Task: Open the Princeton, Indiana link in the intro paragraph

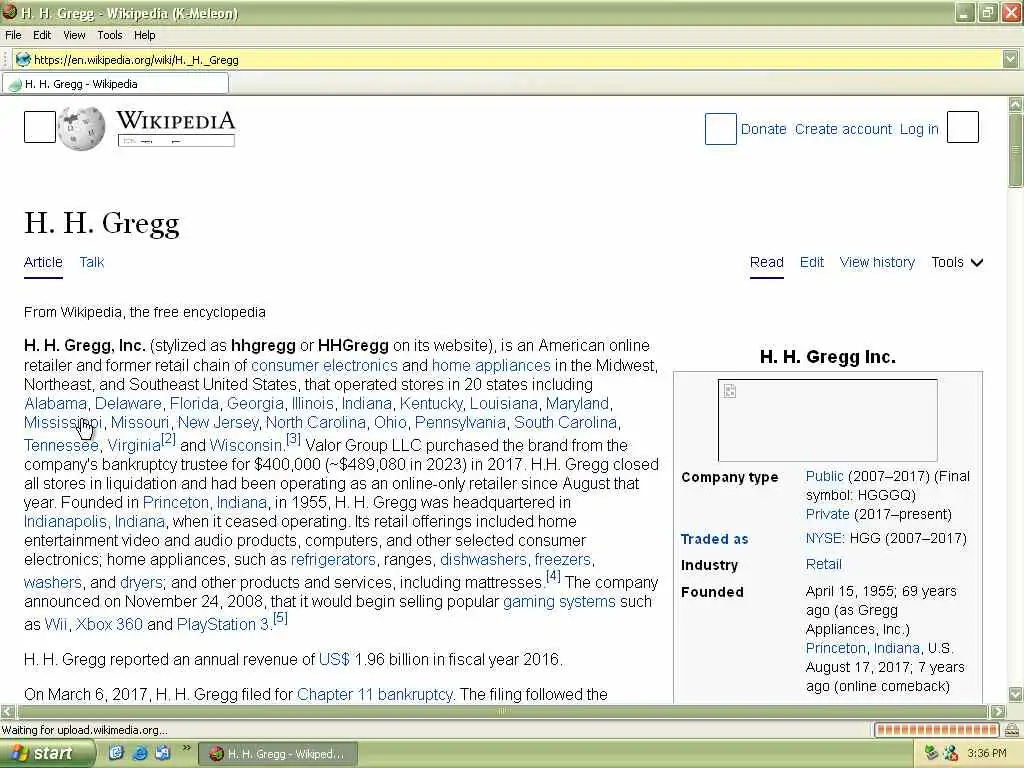Action: click(x=205, y=502)
